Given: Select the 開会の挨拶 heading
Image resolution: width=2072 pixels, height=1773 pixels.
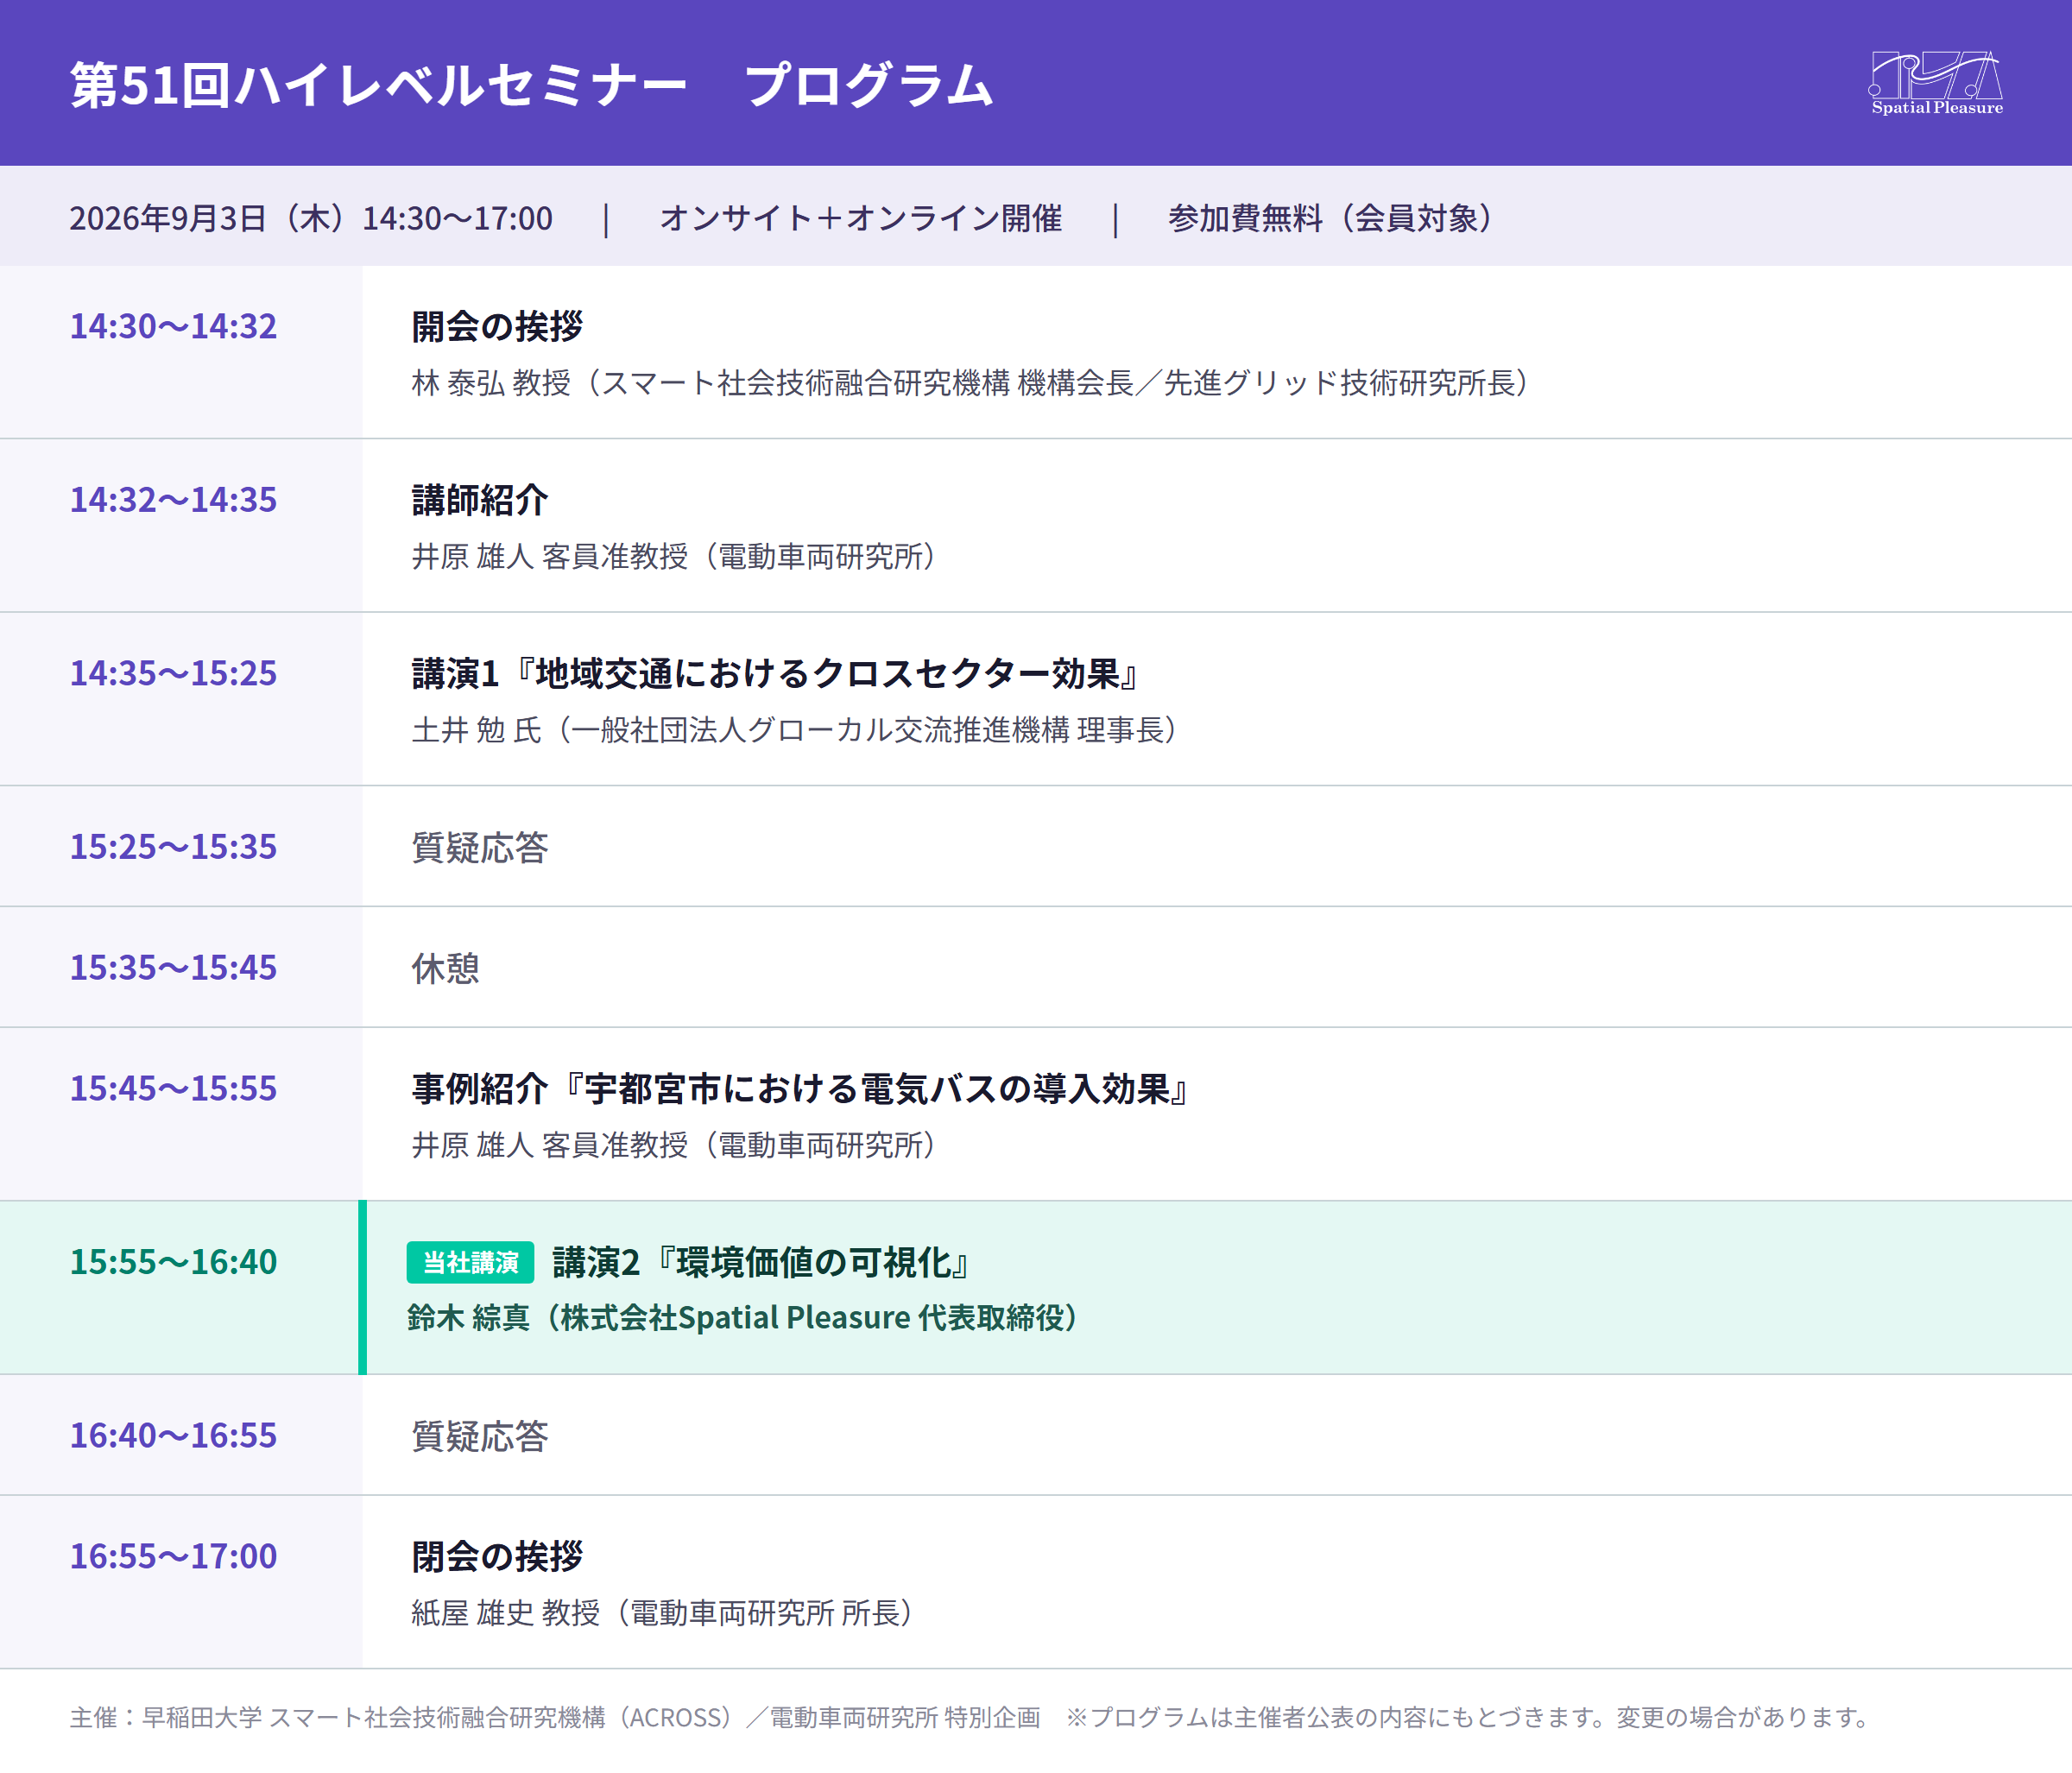Looking at the screenshot, I should pyautogui.click(x=497, y=326).
